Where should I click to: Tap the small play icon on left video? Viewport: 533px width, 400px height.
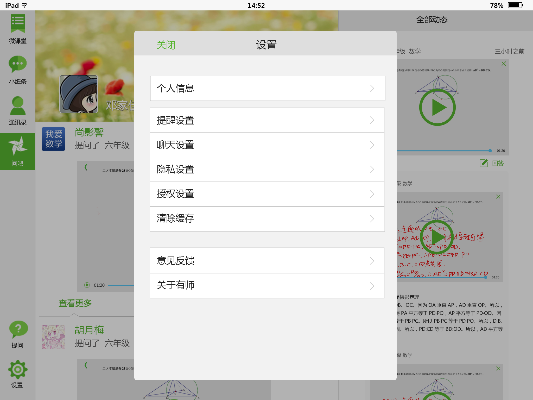point(87,285)
